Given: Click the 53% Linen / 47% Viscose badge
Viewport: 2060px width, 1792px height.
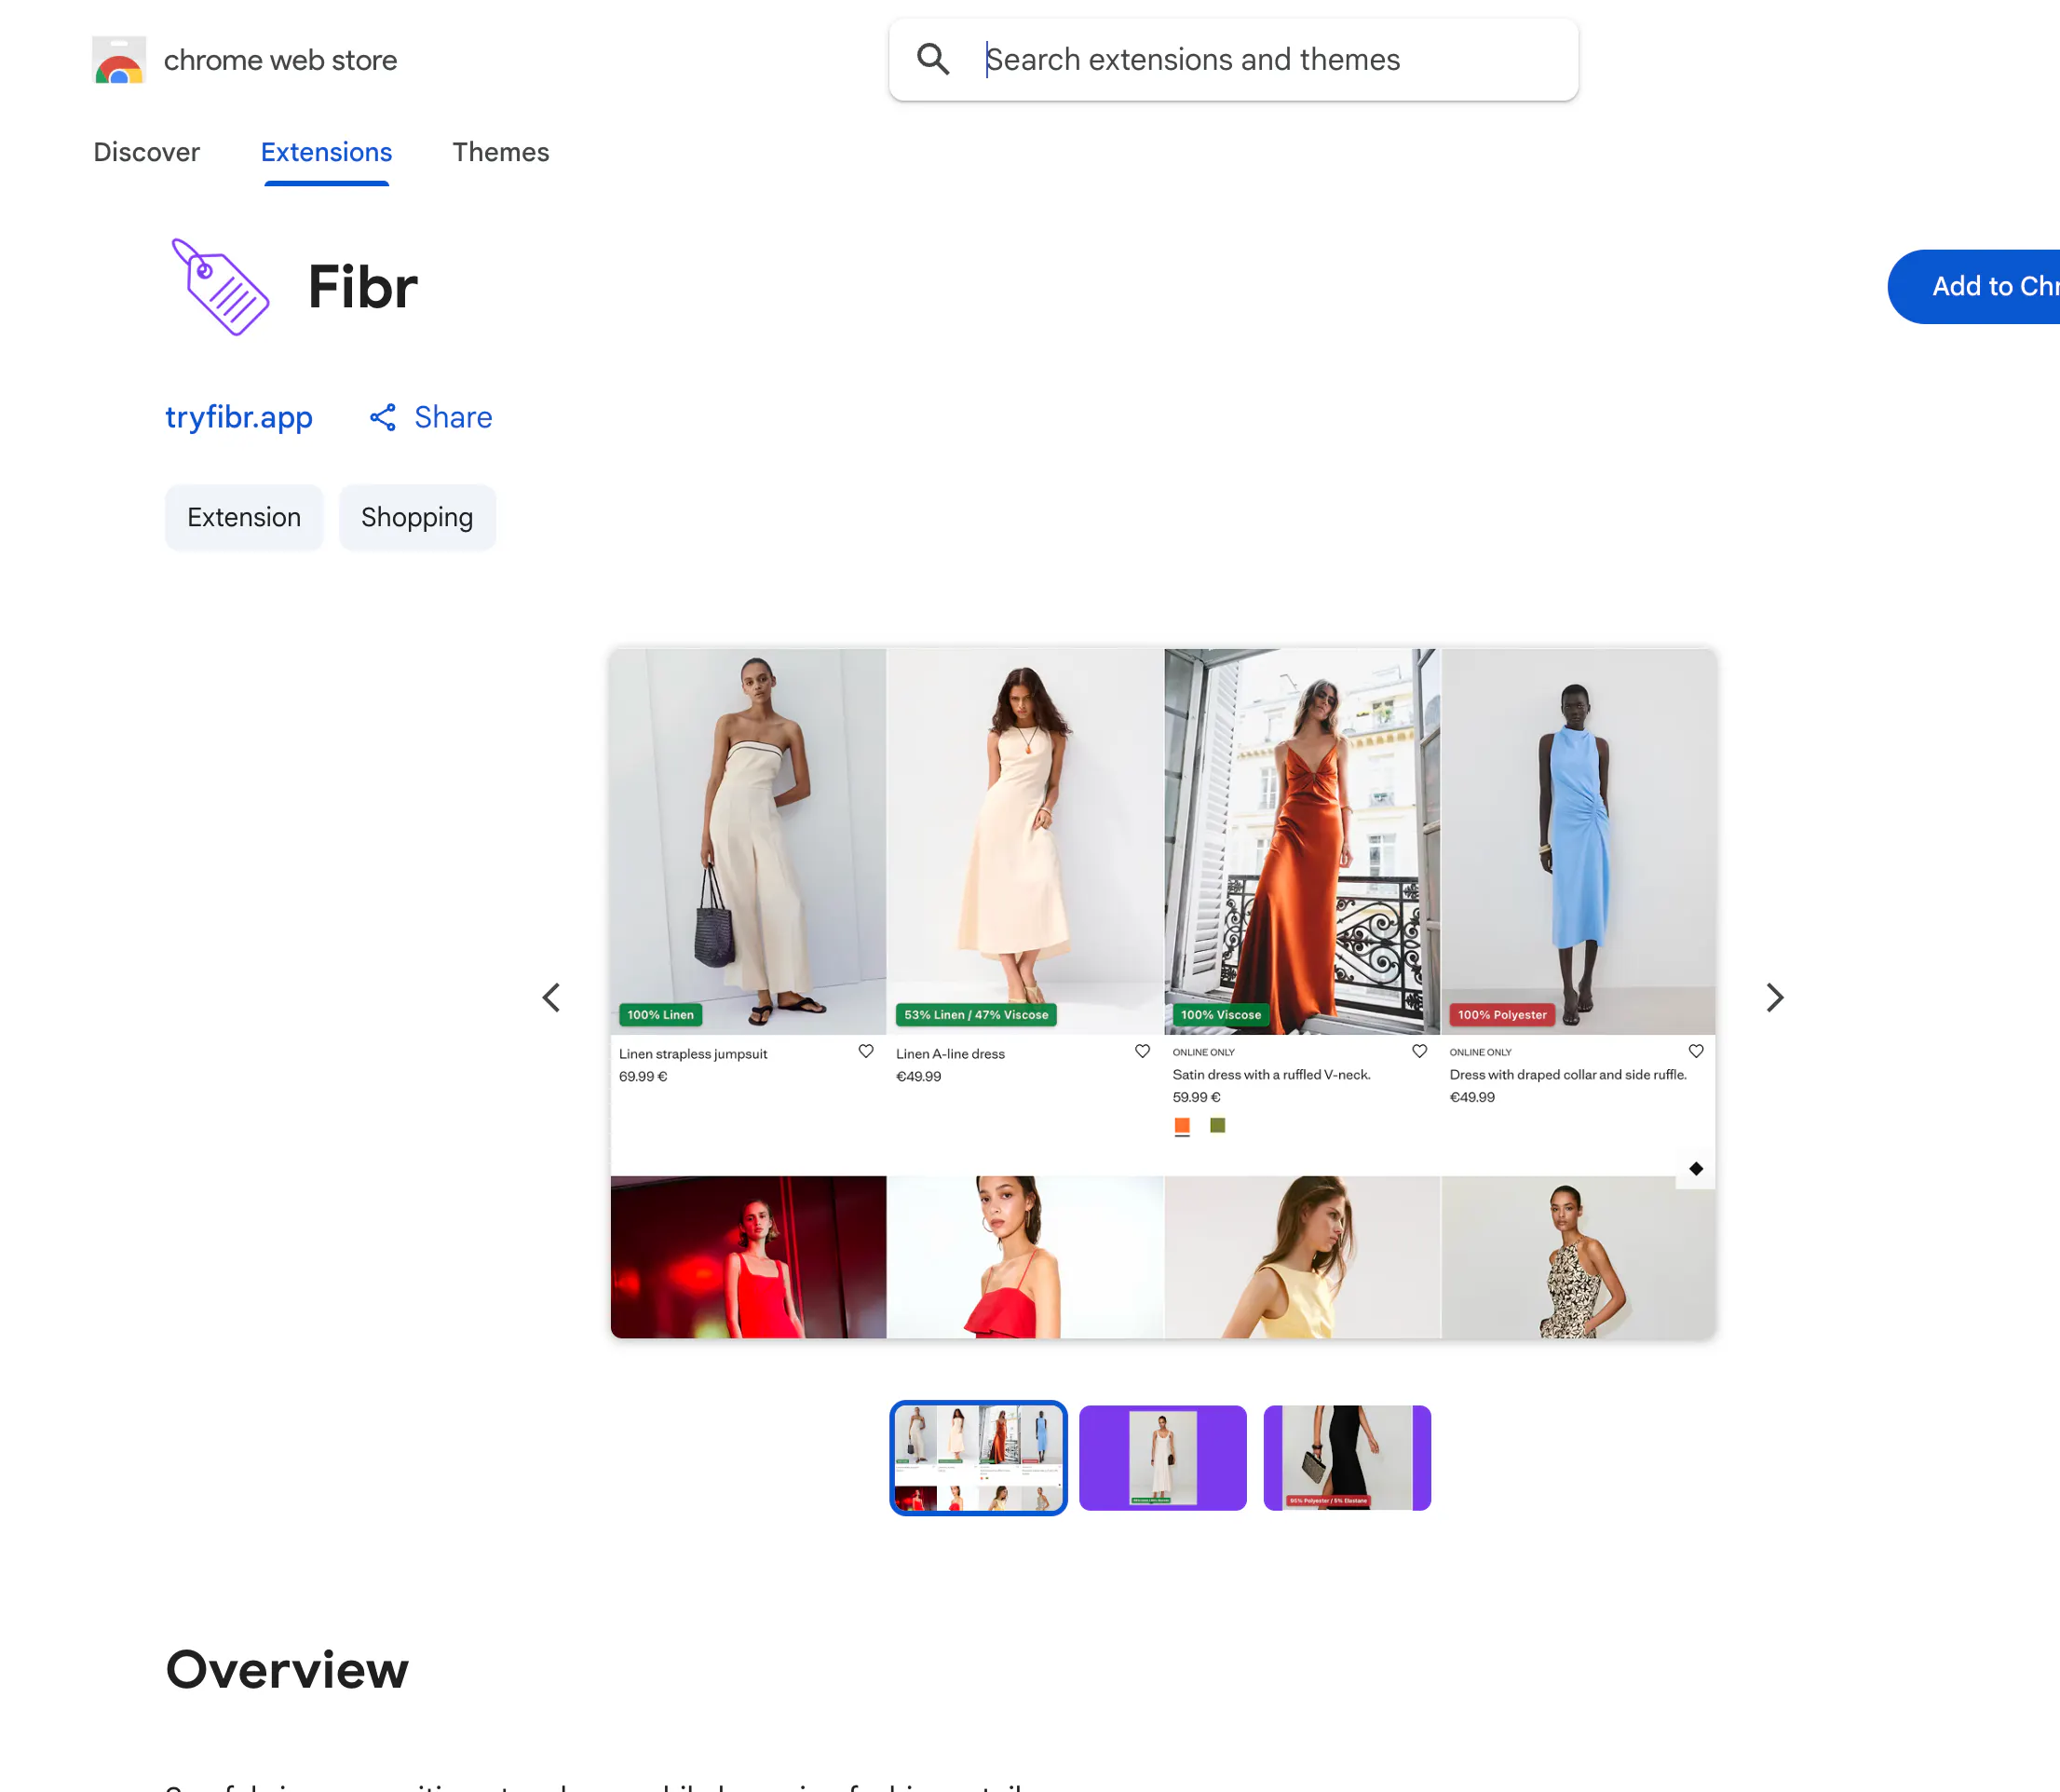Looking at the screenshot, I should (x=976, y=1015).
